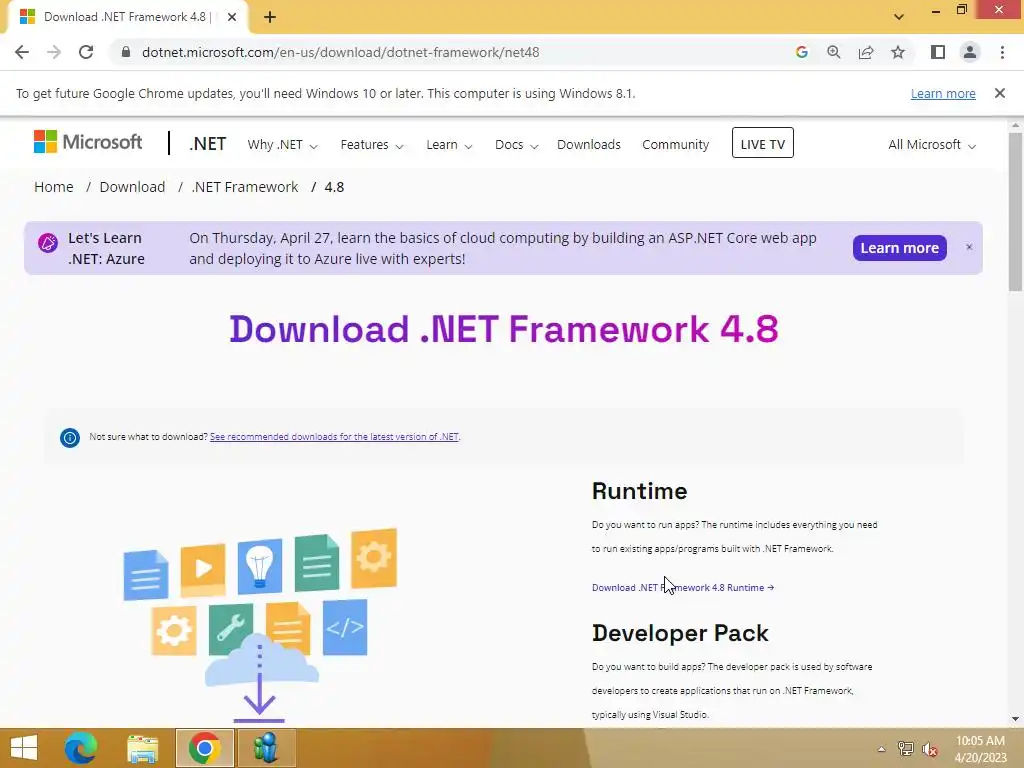The width and height of the screenshot is (1024, 768).
Task: Open the blue figures app in taskbar
Action: tap(266, 748)
